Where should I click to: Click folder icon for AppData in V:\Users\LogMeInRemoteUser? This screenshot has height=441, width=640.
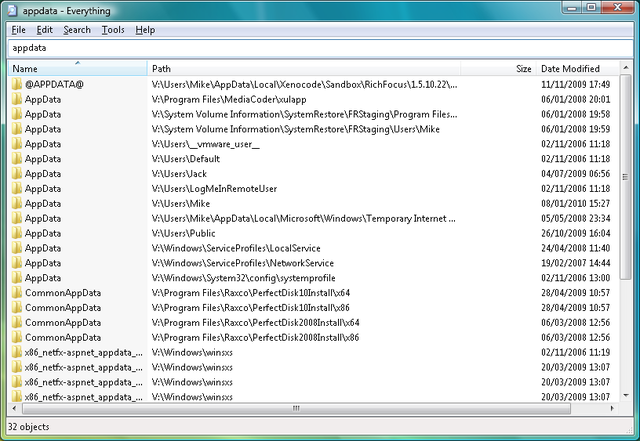coord(17,189)
